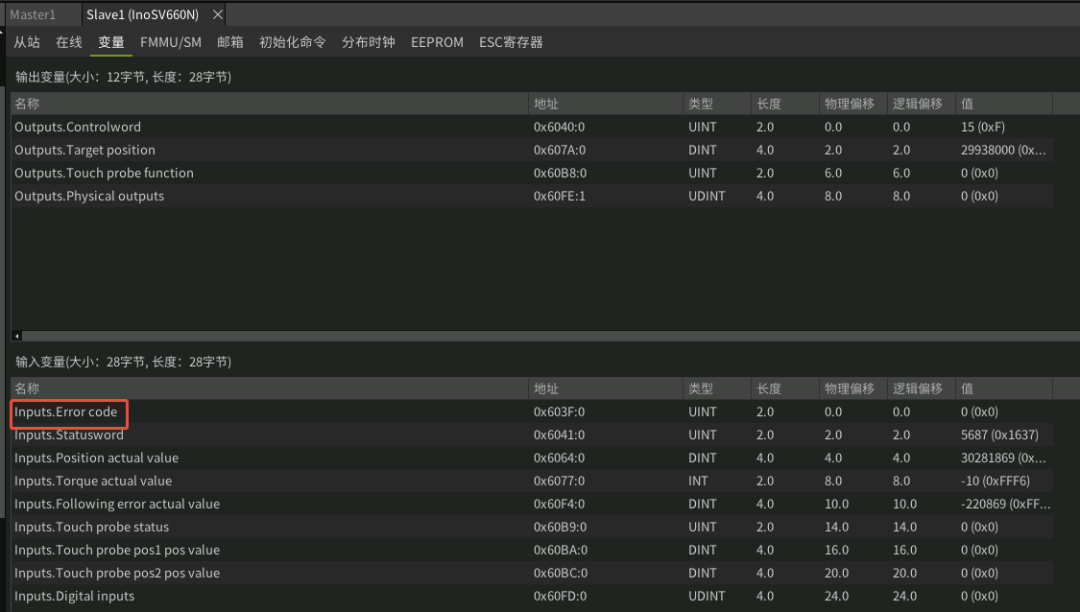1080x612 pixels.
Task: Select the Outputs.Physical outputs row
Action: click(532, 196)
